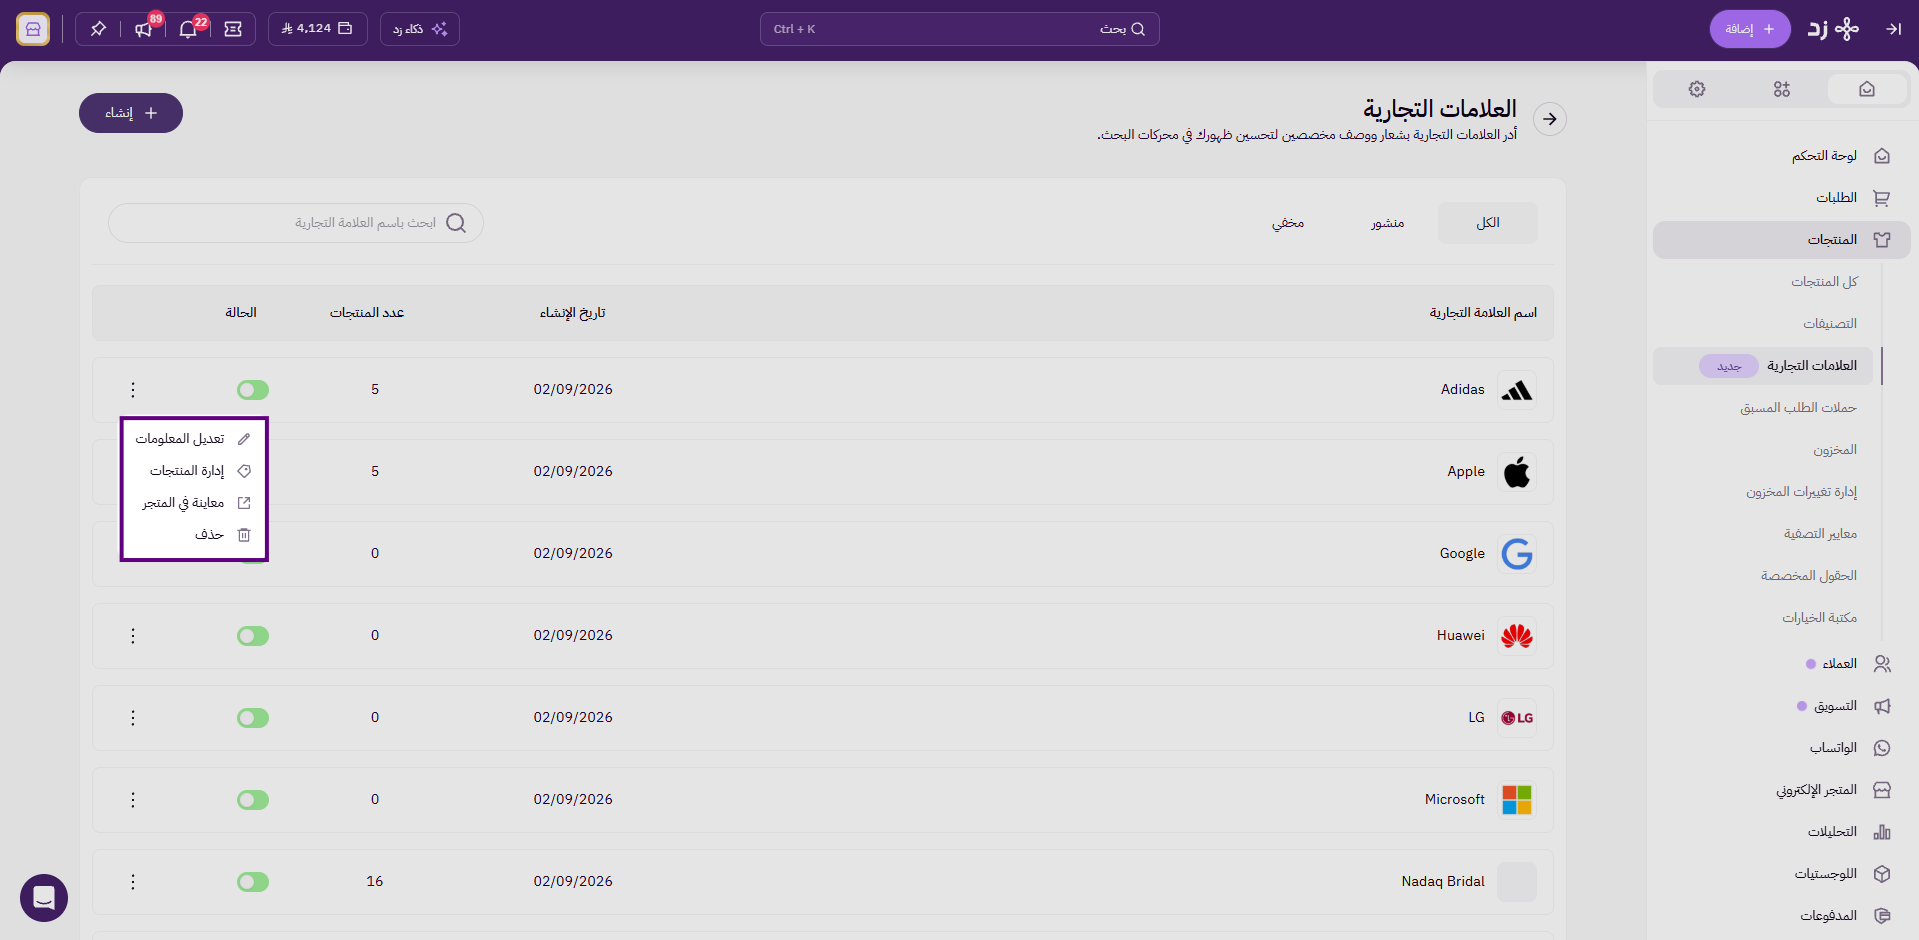Click the إنشاء create button

pyautogui.click(x=131, y=113)
